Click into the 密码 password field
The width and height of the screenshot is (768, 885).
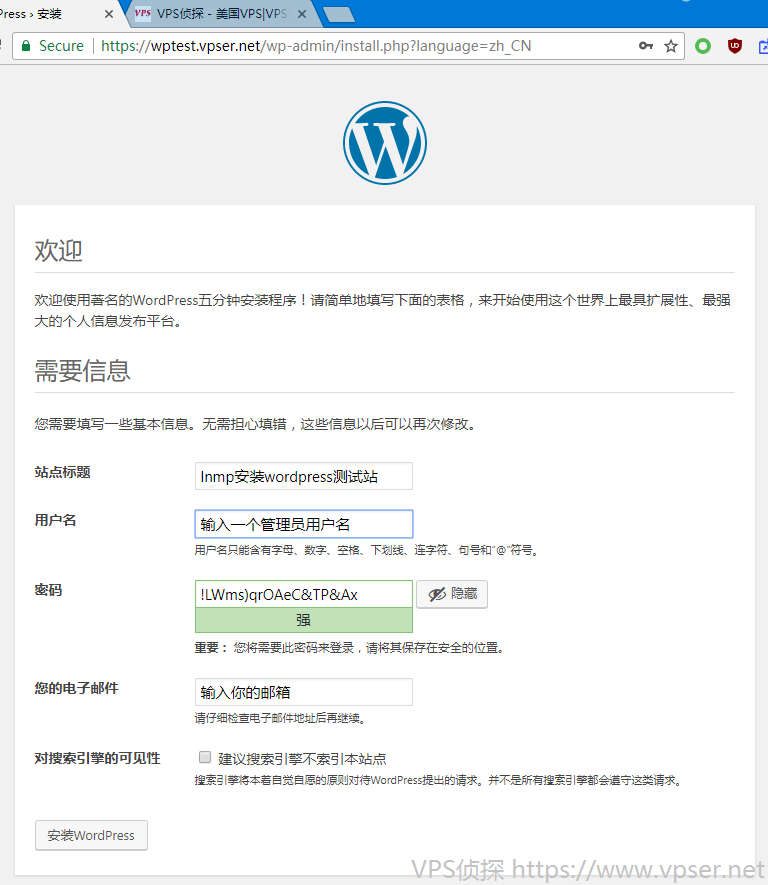[x=303, y=594]
